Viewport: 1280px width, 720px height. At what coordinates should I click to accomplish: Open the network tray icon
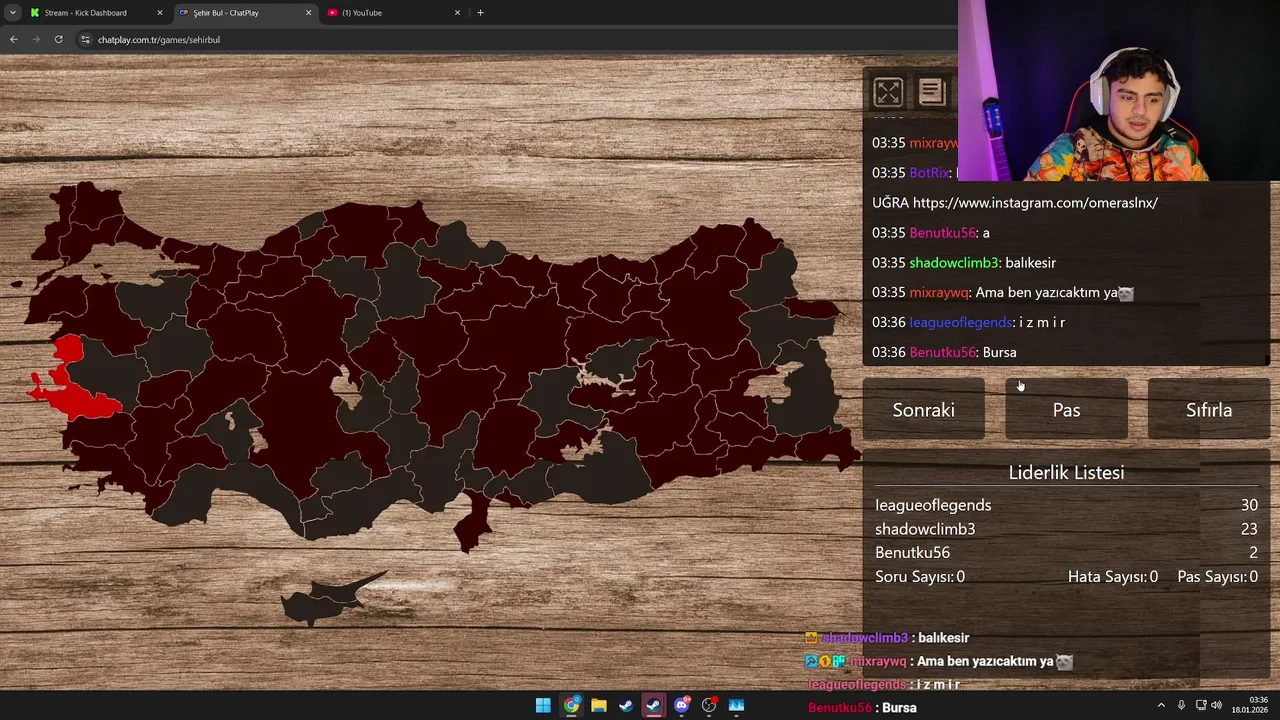(x=1201, y=705)
